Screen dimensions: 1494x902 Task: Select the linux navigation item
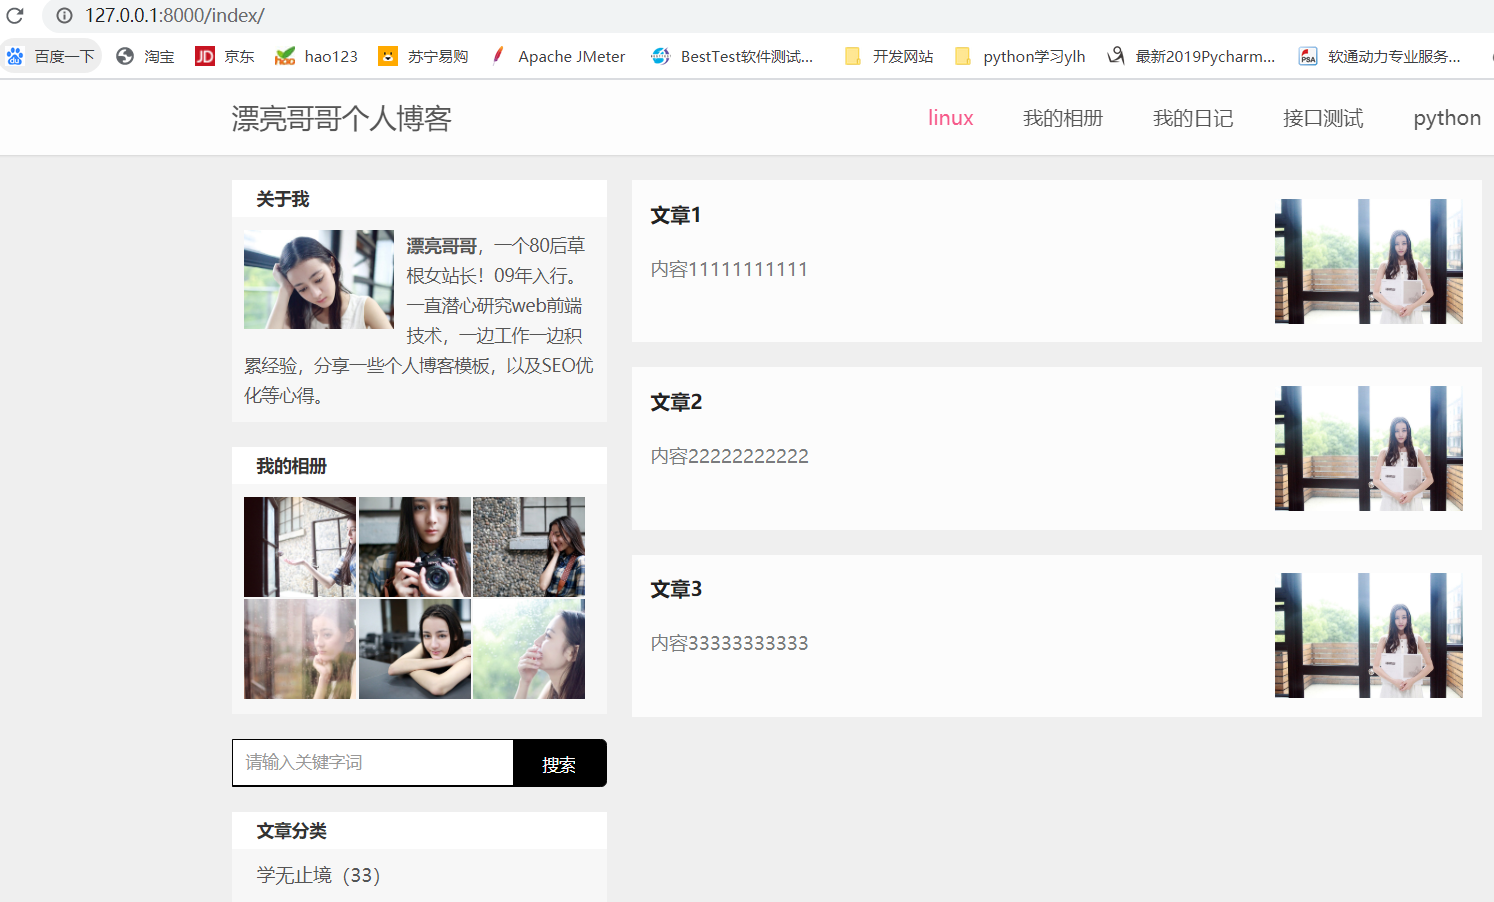pyautogui.click(x=951, y=118)
